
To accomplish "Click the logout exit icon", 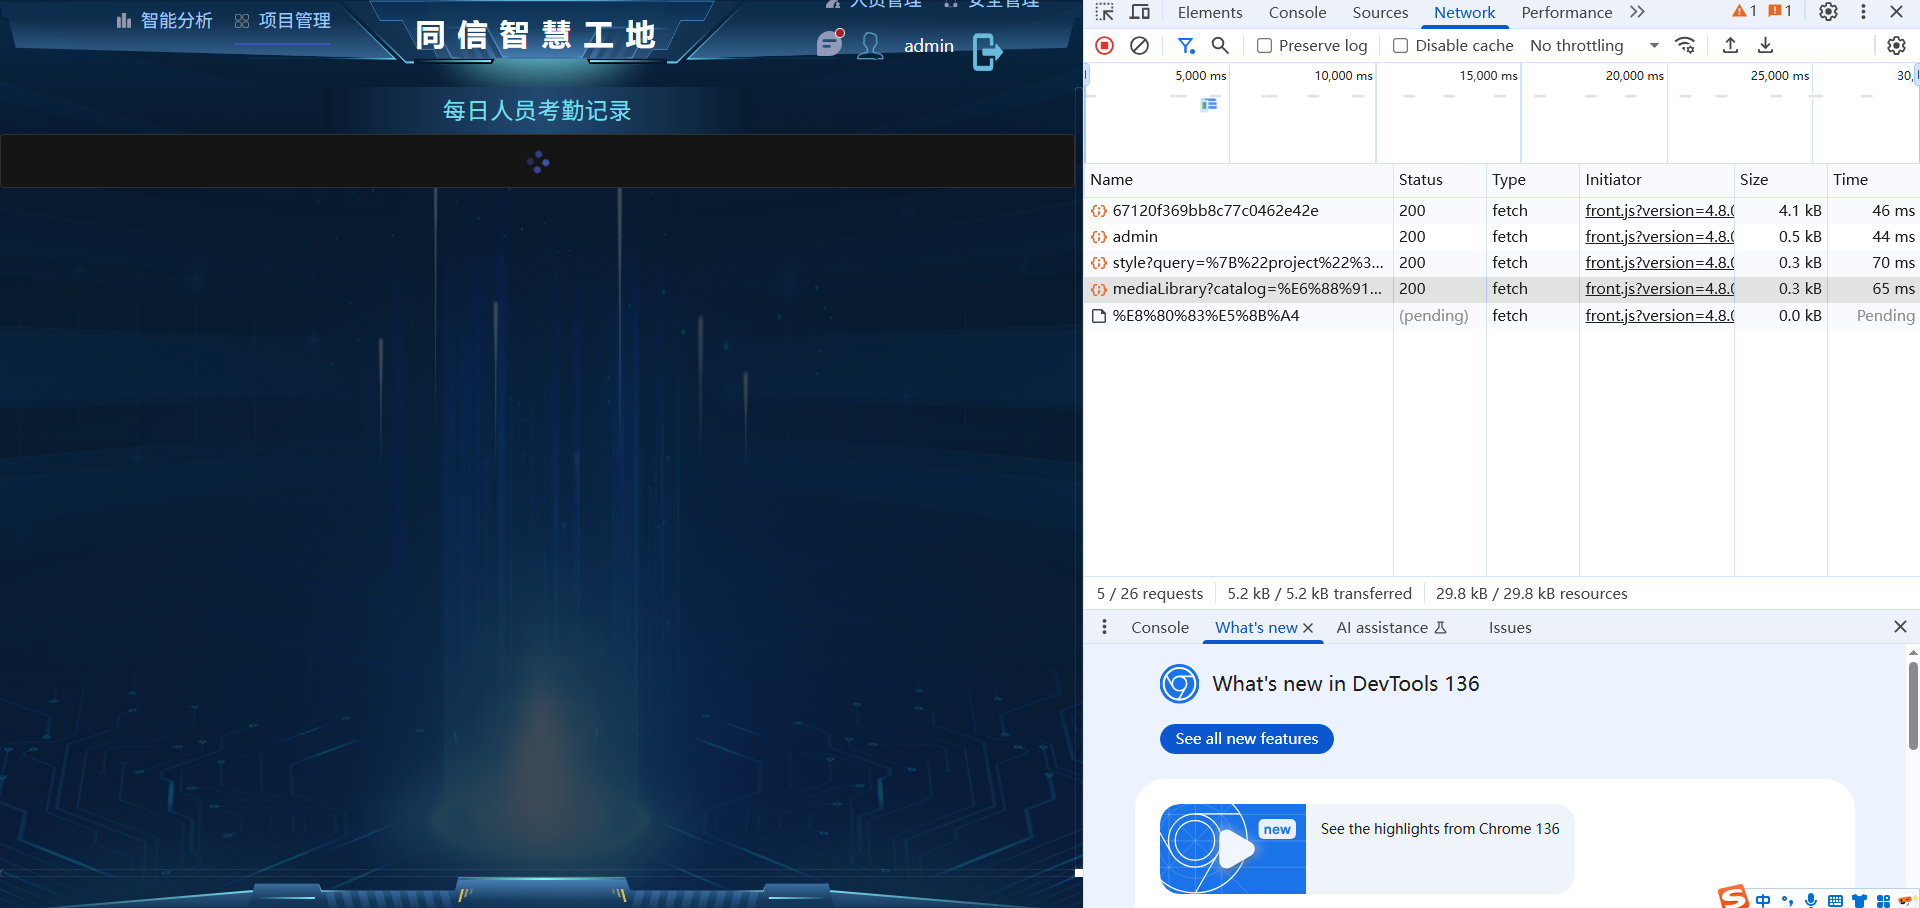I will pyautogui.click(x=987, y=51).
